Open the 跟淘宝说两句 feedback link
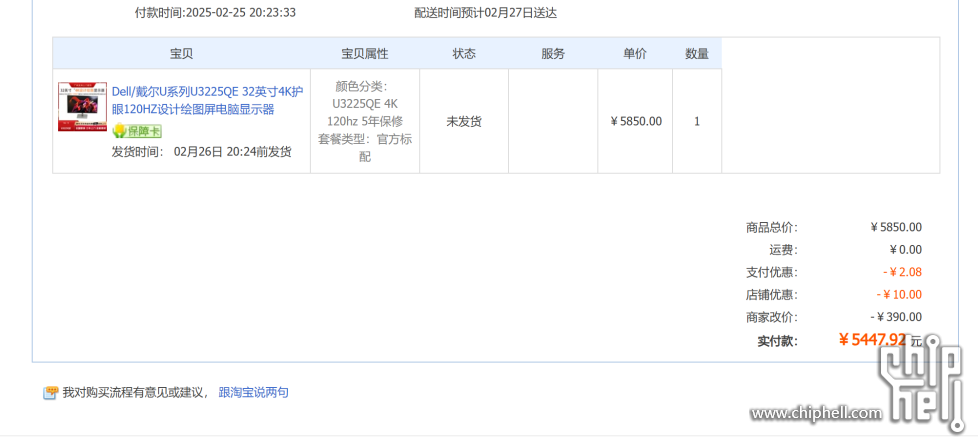 pos(253,392)
